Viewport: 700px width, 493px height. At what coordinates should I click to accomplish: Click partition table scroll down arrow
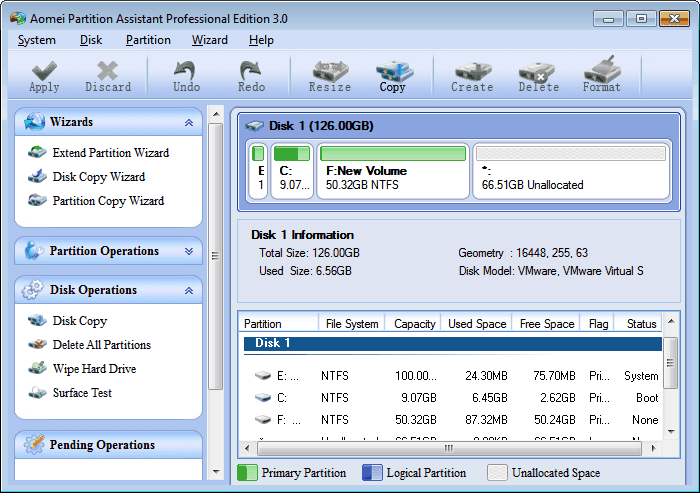click(671, 431)
